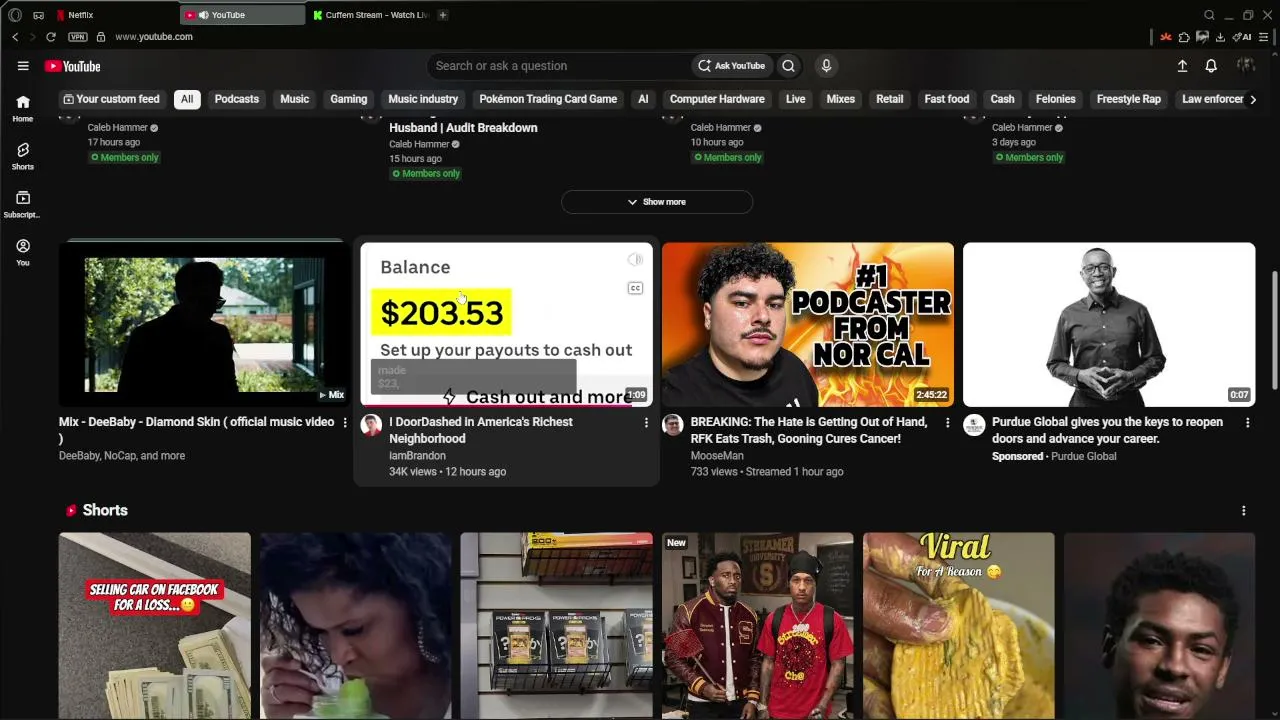Viewport: 1280px width, 720px height.
Task: Click the Ask YouTube button
Action: coord(732,66)
